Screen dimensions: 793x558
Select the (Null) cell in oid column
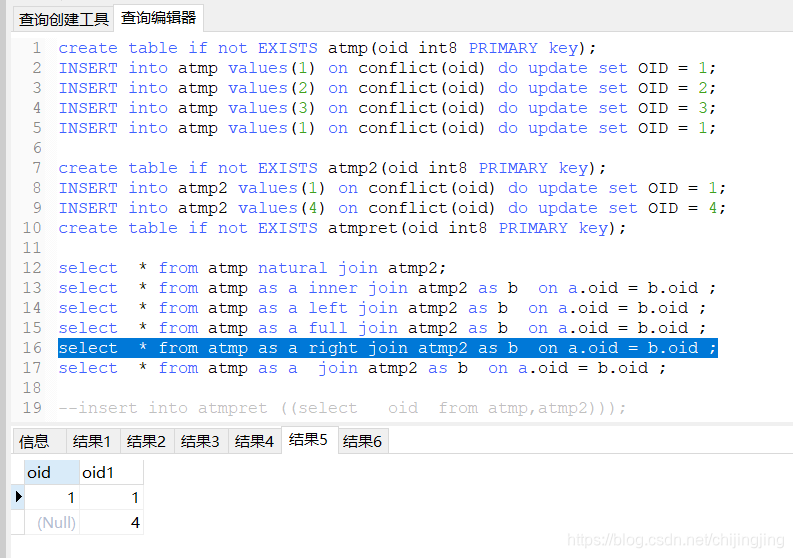point(52,522)
